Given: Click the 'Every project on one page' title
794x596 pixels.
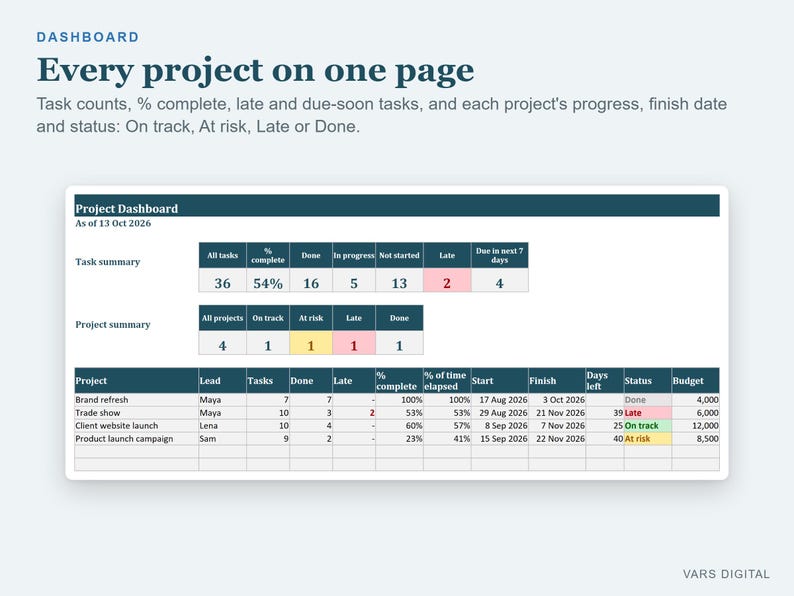Looking at the screenshot, I should tap(255, 70).
